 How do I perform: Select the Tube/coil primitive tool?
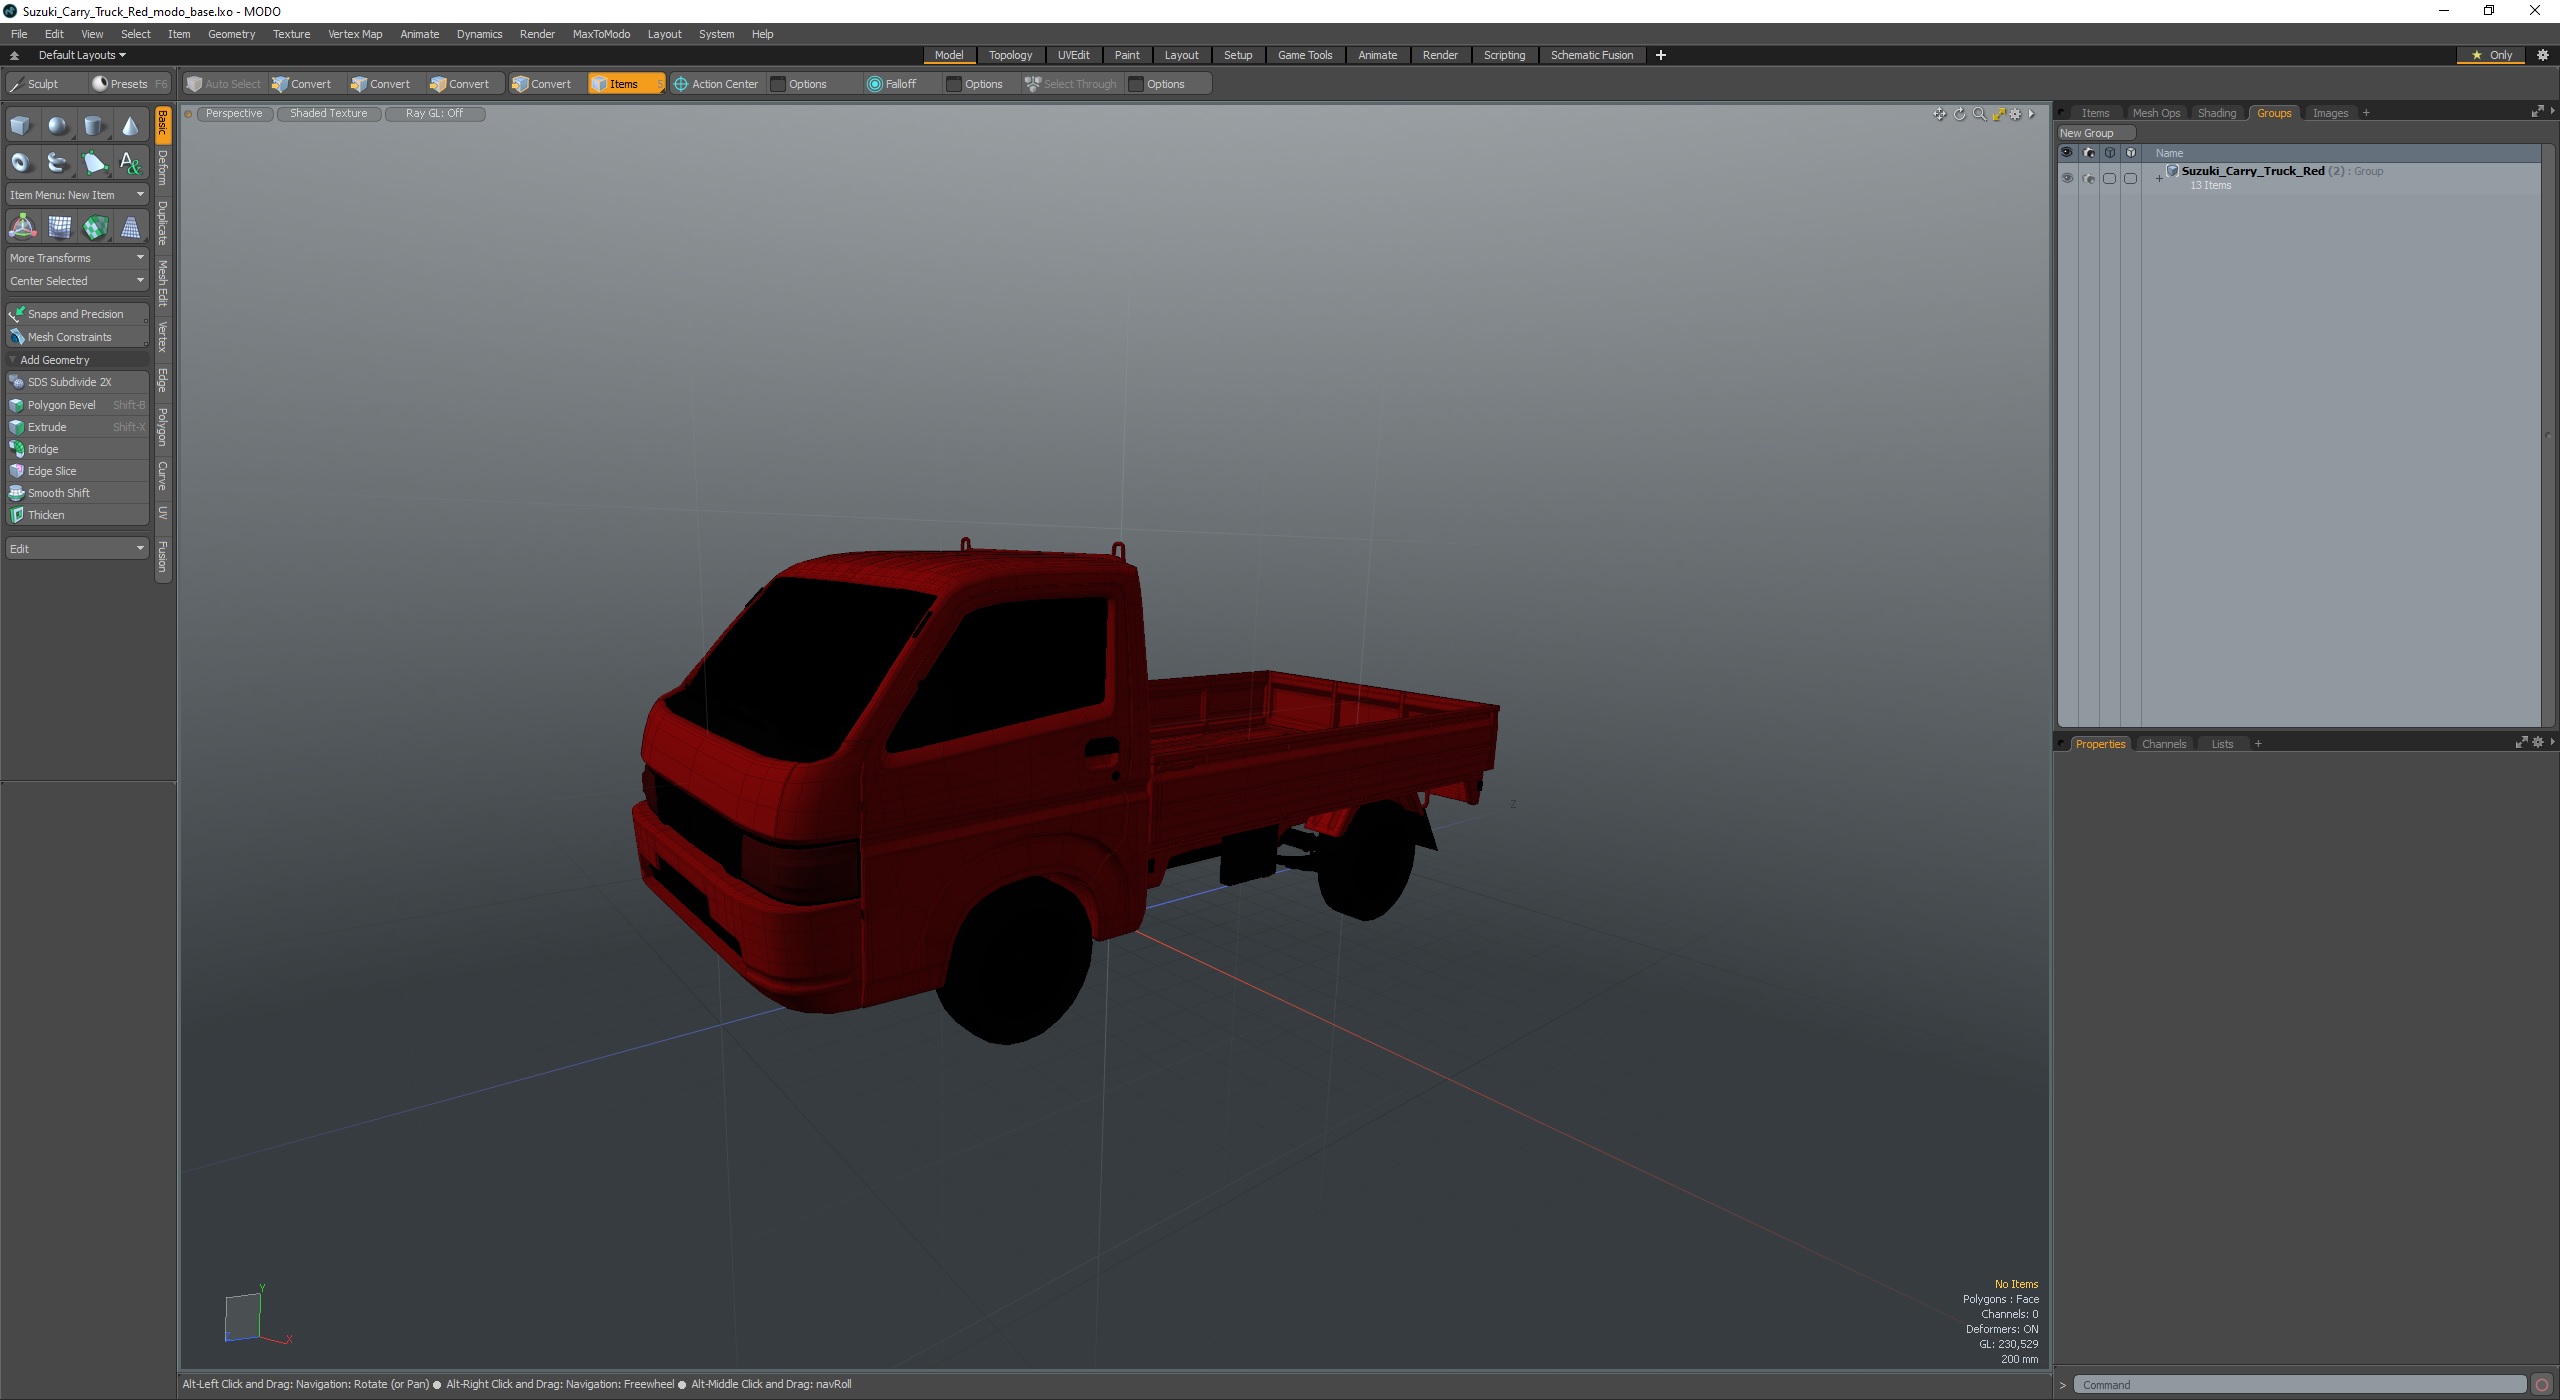click(58, 162)
